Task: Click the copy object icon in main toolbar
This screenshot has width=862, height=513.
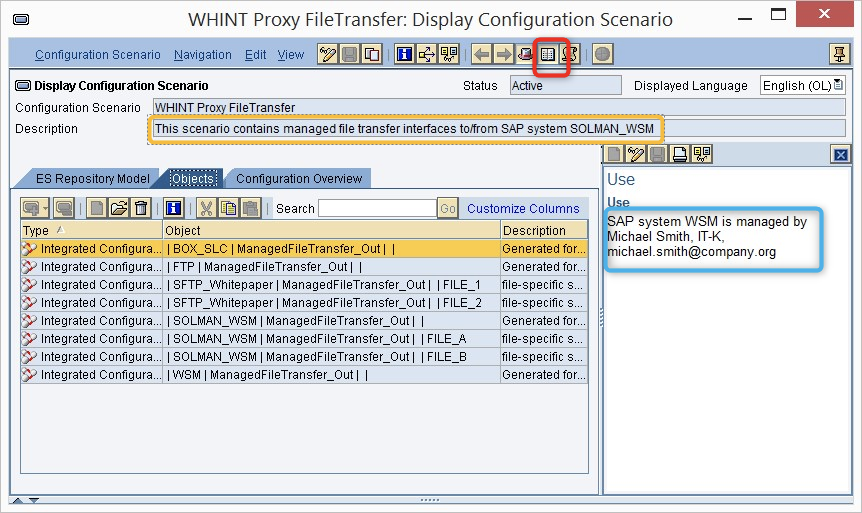Action: [x=372, y=54]
